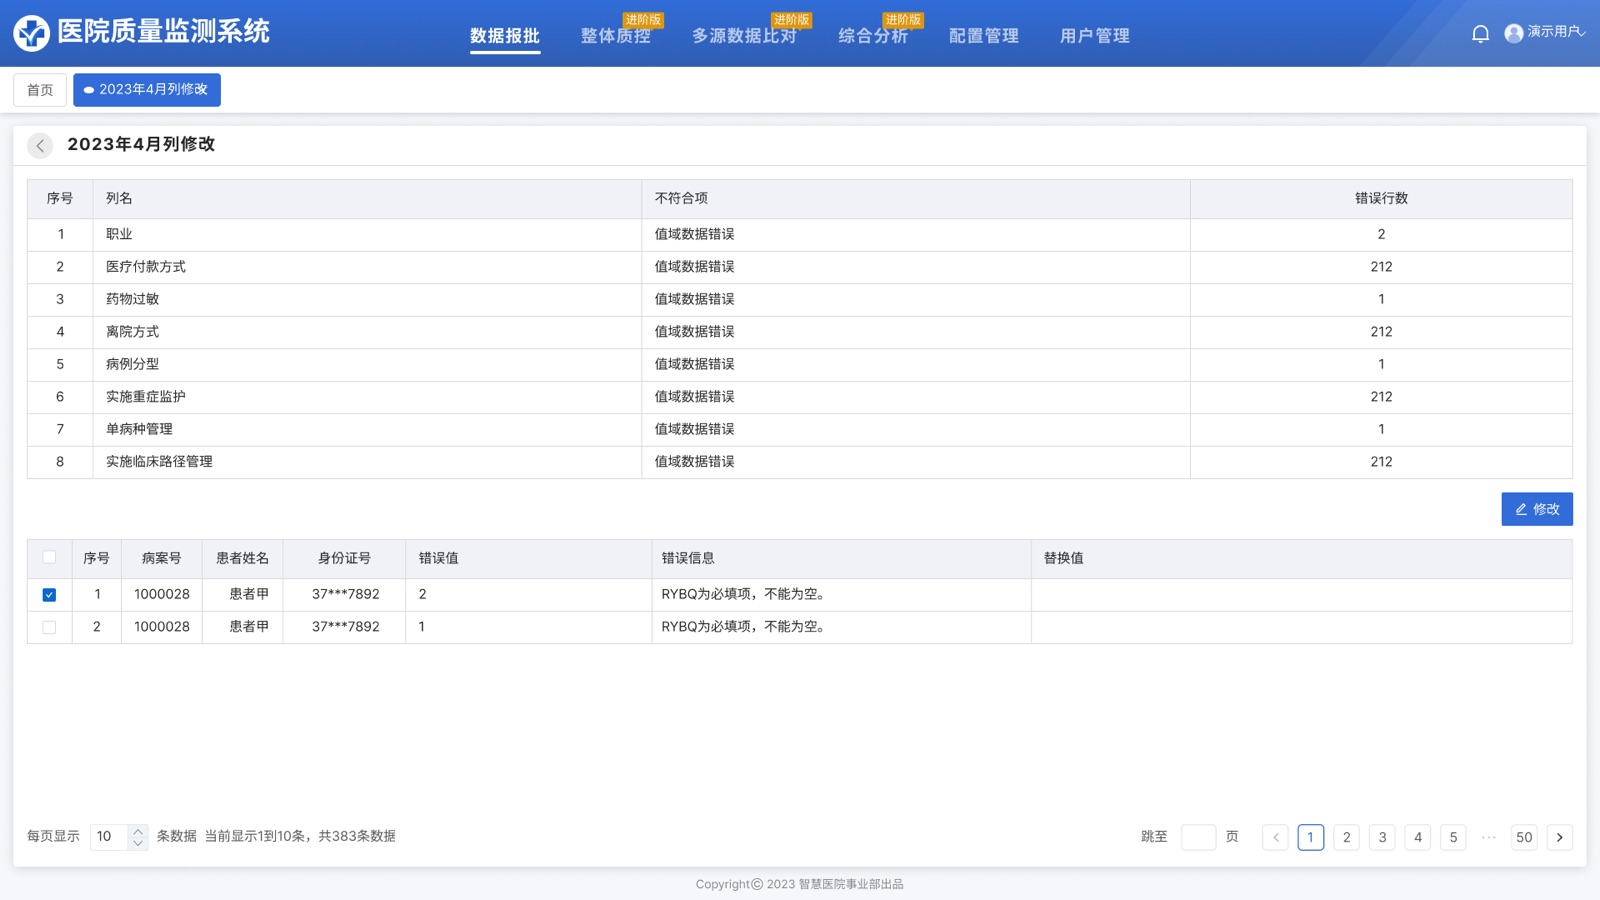Click the 跳至 page number input
This screenshot has width=1600, height=900.
coord(1198,837)
